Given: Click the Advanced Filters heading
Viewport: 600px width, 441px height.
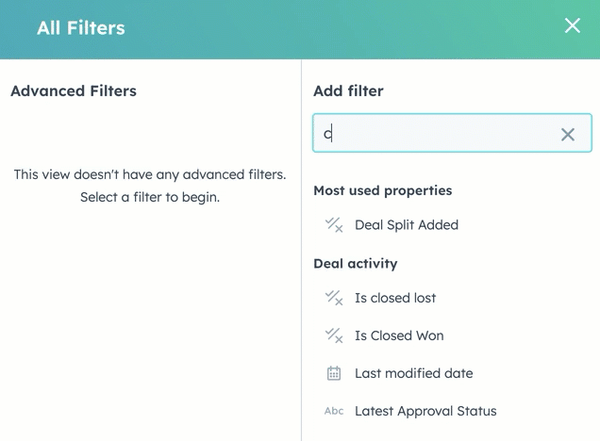Looking at the screenshot, I should coord(73,91).
